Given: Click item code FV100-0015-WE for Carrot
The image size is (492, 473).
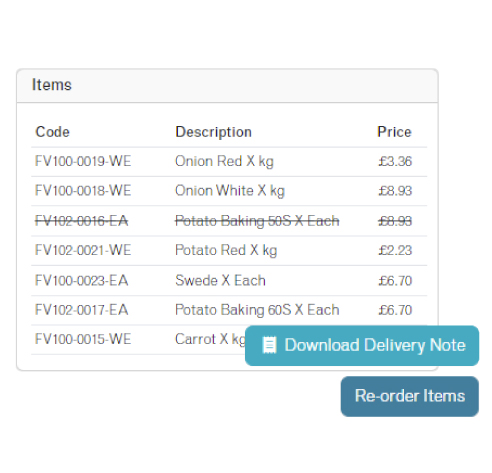Looking at the screenshot, I should click(83, 339).
